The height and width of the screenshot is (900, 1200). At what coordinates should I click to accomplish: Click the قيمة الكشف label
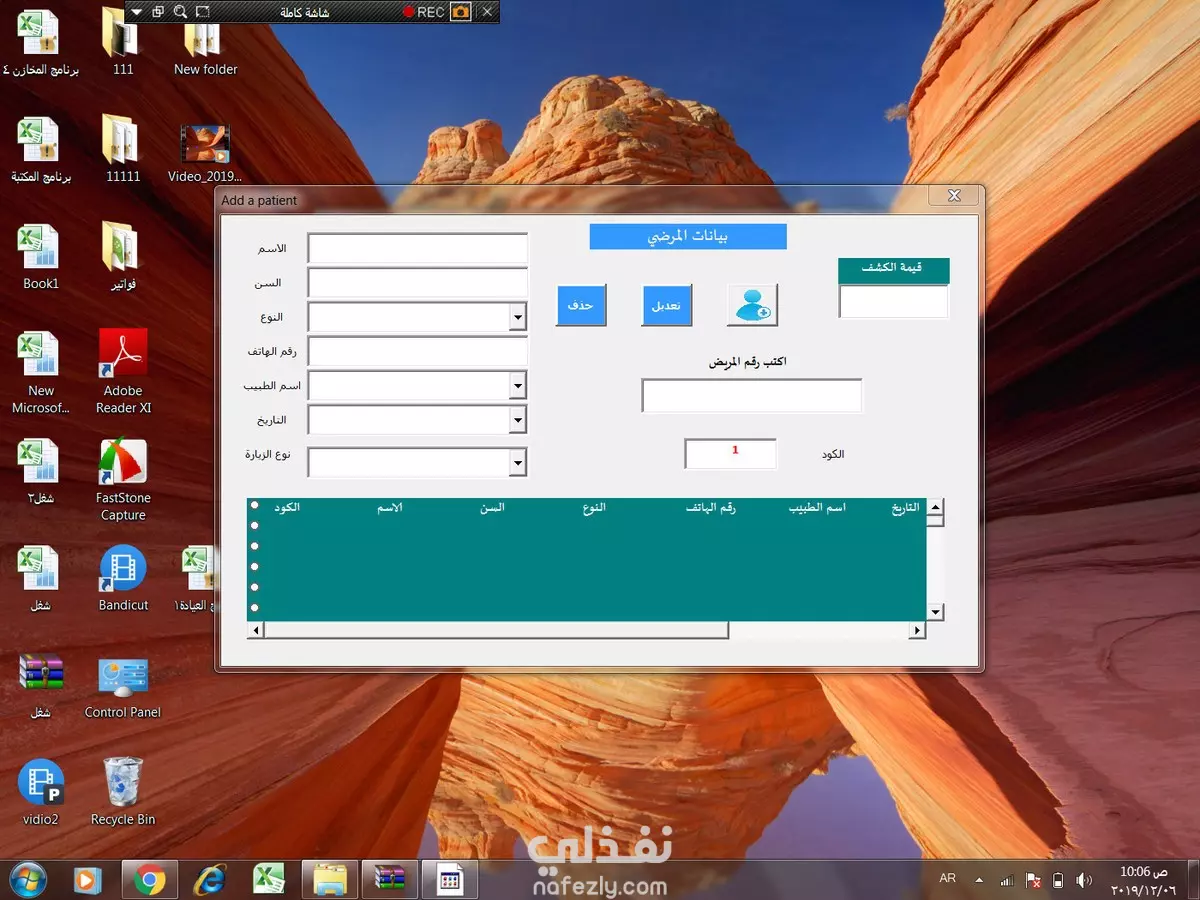point(893,270)
